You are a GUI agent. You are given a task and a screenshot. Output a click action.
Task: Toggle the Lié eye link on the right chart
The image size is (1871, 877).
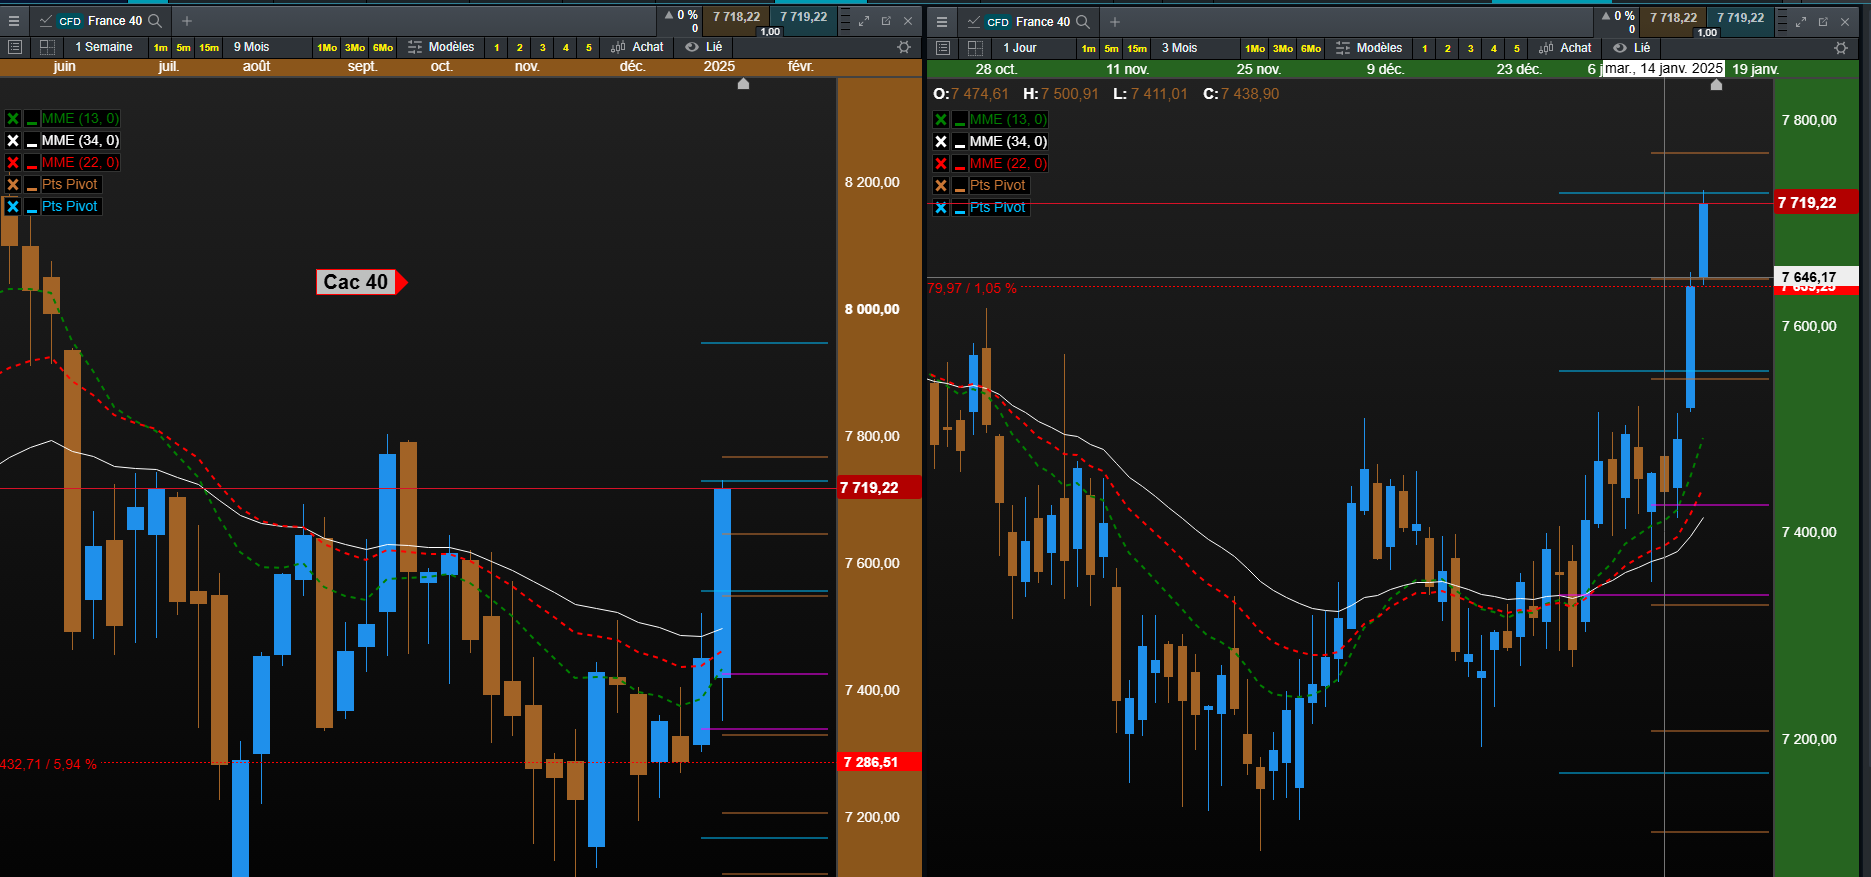[1632, 48]
